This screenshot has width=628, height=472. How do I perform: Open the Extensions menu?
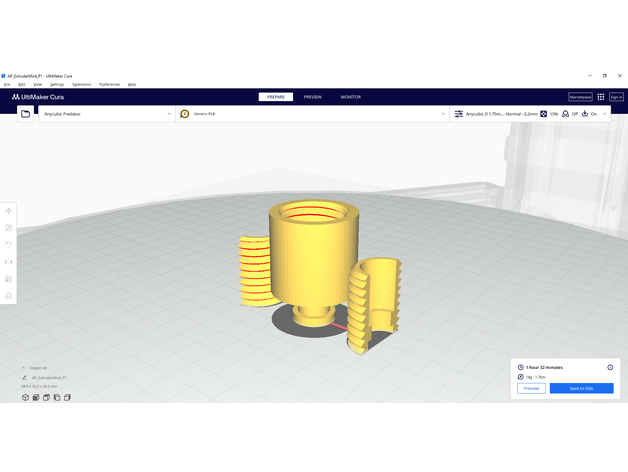pos(81,84)
